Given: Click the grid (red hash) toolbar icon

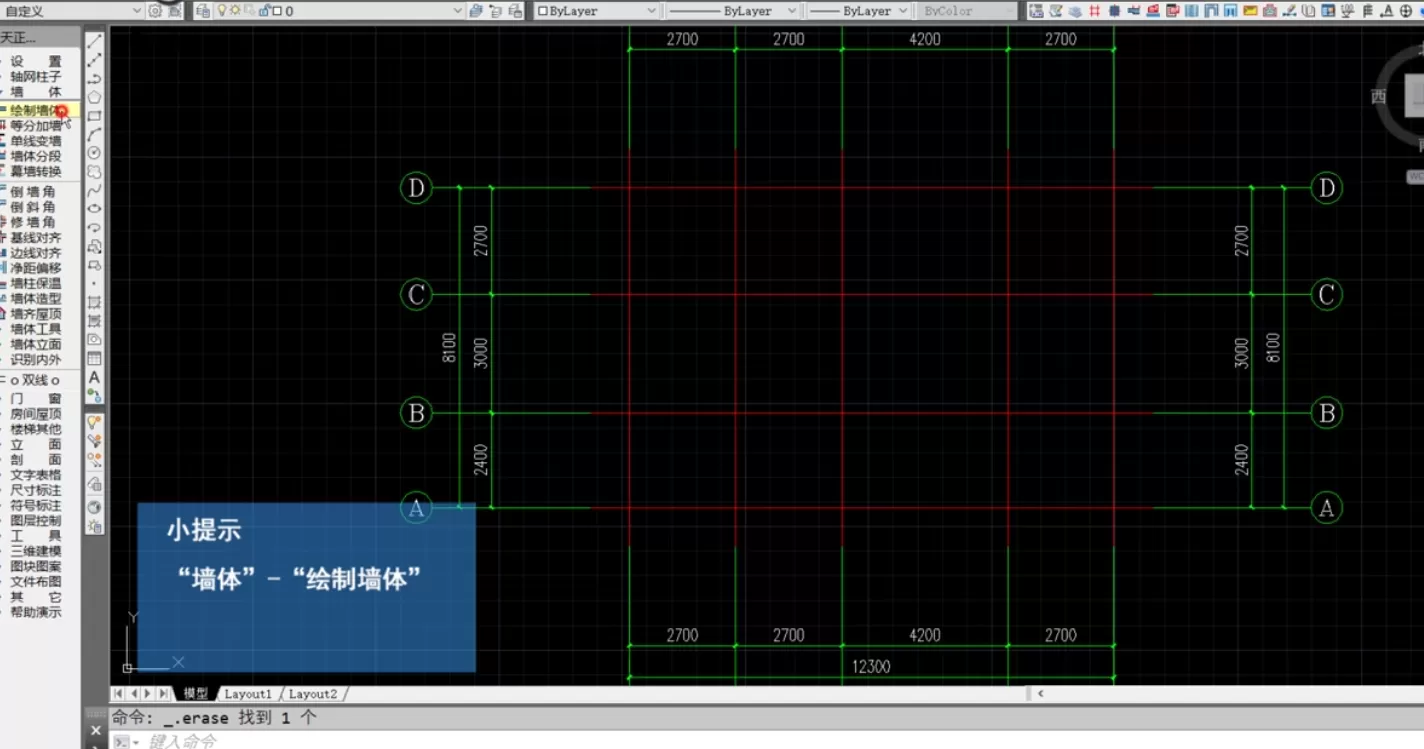Looking at the screenshot, I should 1094,11.
